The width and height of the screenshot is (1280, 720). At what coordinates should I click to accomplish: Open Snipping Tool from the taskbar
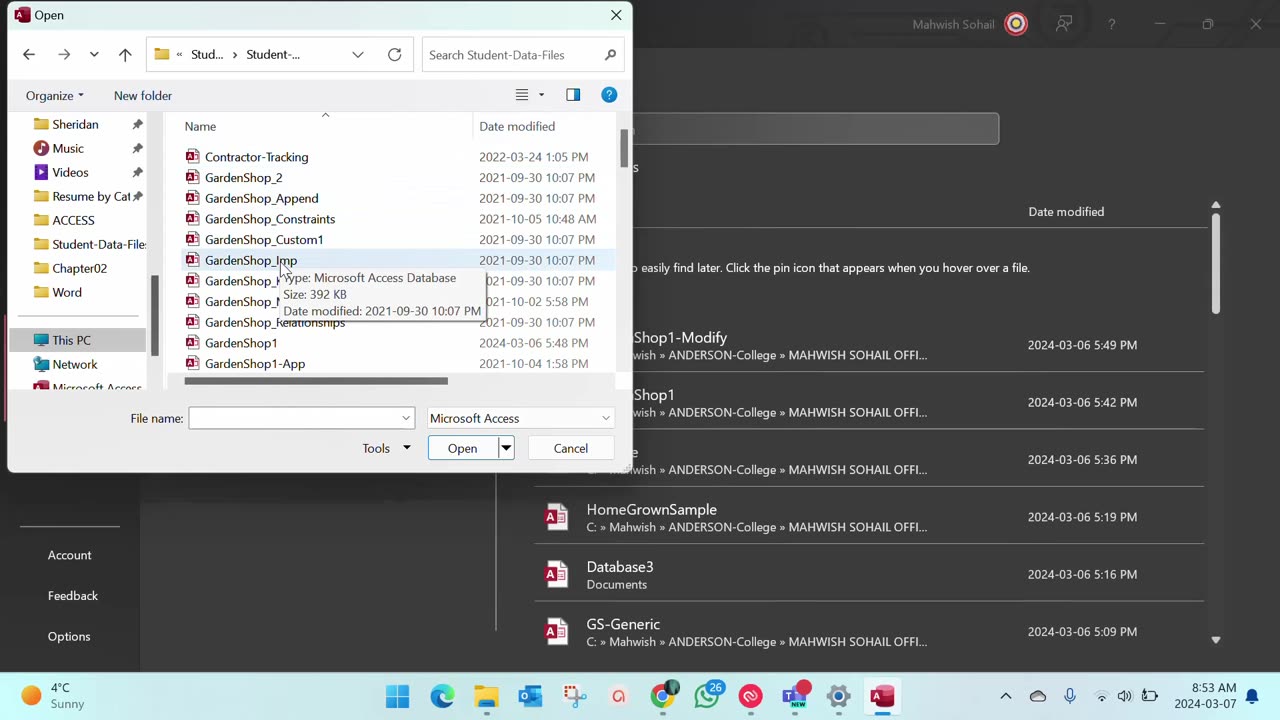(x=574, y=696)
